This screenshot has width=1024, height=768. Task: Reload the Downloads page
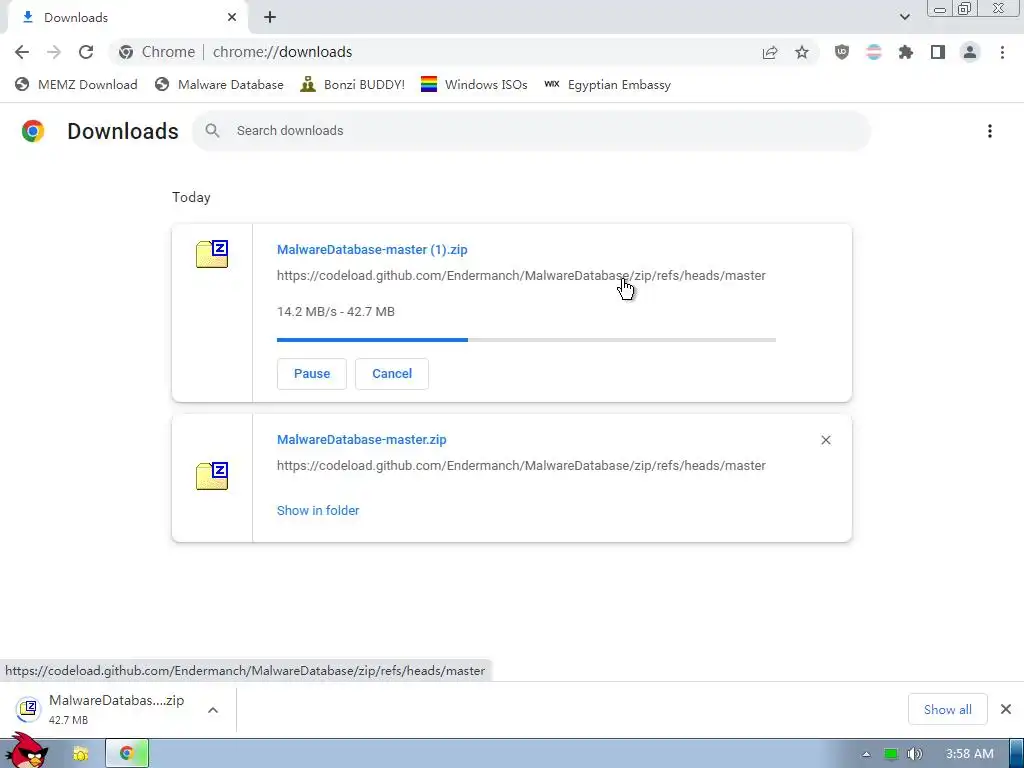[x=86, y=52]
